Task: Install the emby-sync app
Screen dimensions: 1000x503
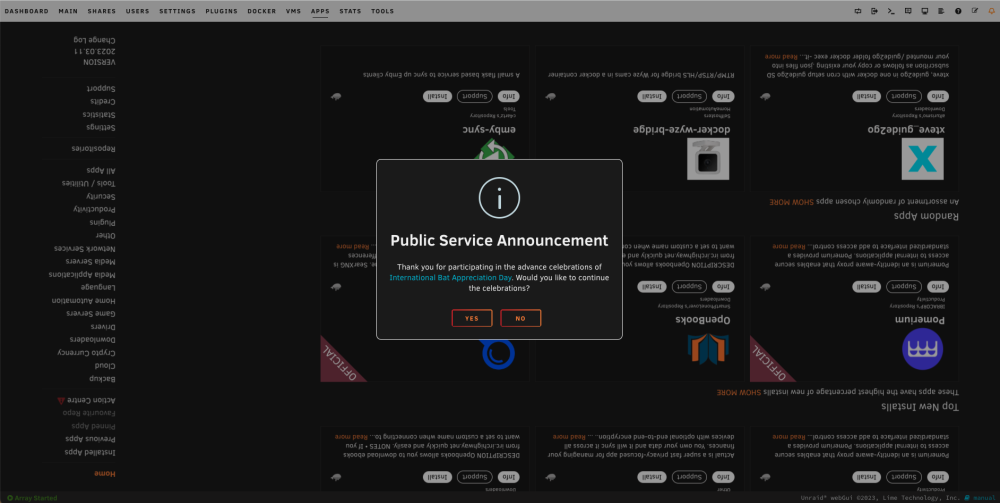Action: pos(438,96)
